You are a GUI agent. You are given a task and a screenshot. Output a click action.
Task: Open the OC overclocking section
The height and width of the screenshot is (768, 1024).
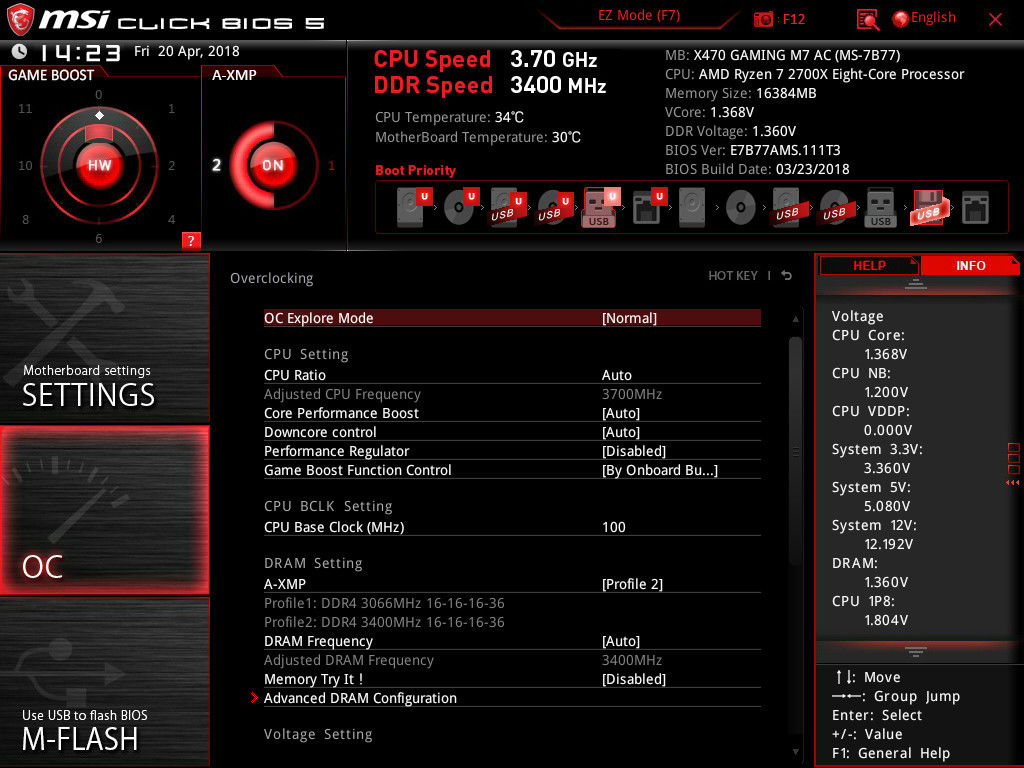tap(104, 511)
